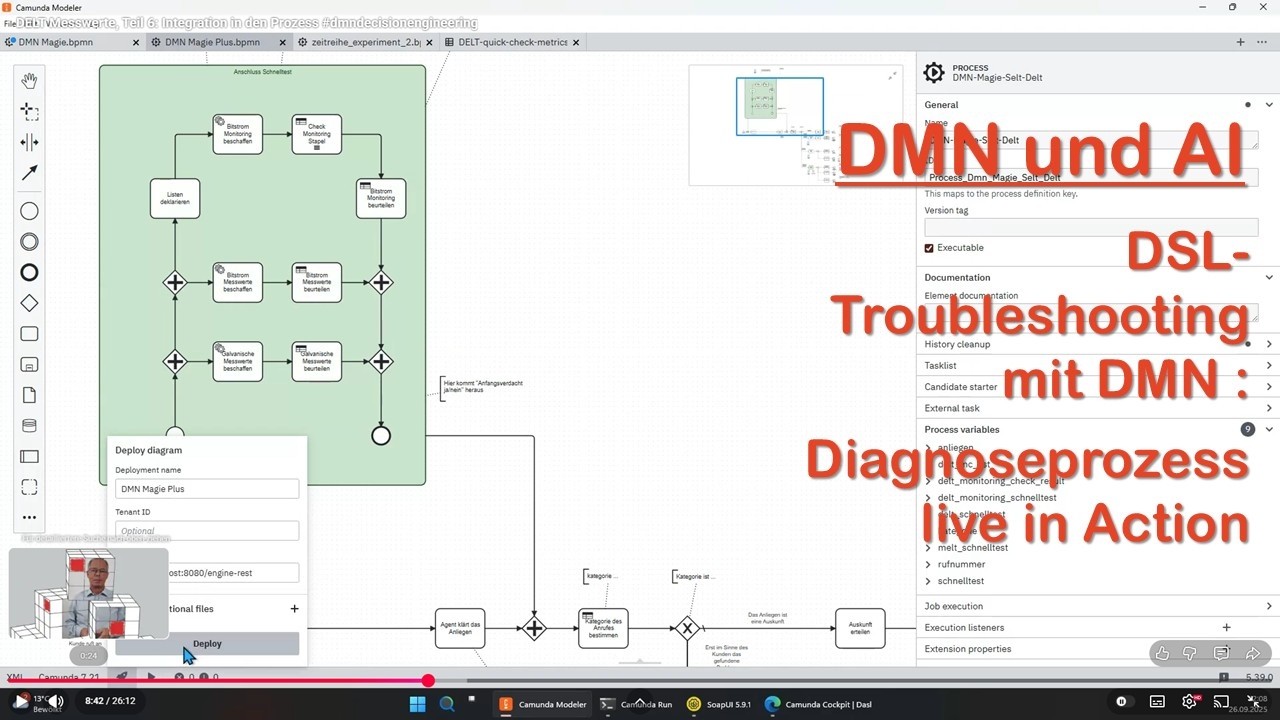The height and width of the screenshot is (720, 1280).
Task: Exit fullscreen video mode
Action: 1254,702
